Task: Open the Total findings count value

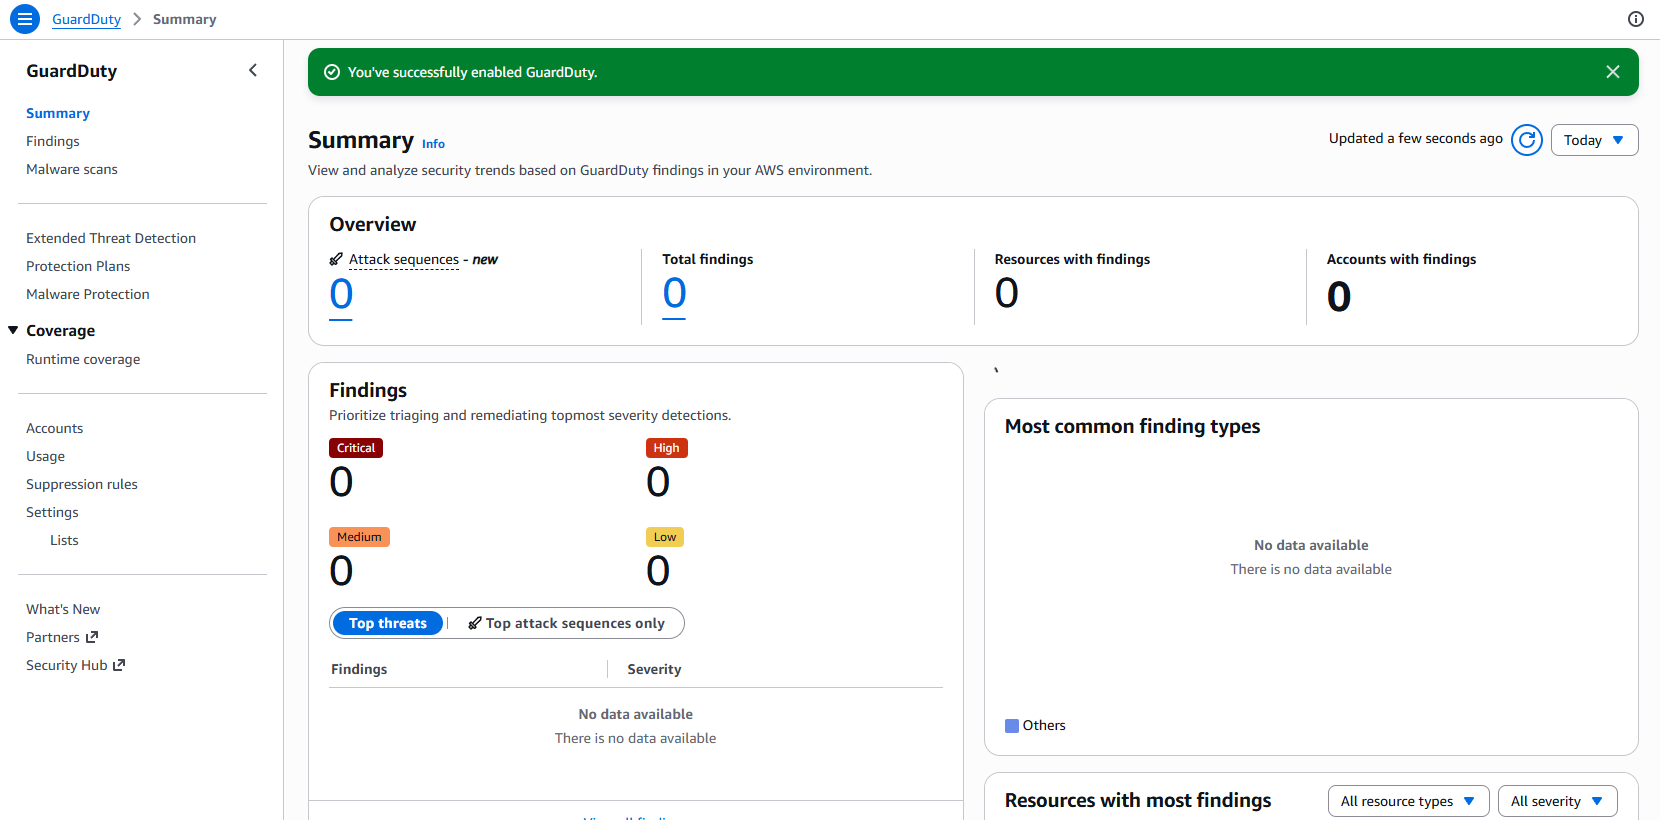Action: point(674,294)
